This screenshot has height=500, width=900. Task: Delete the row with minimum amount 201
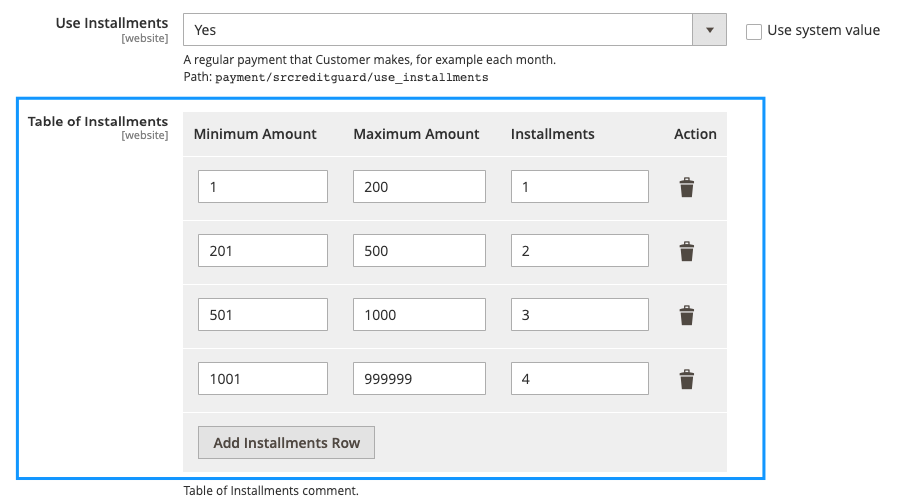(x=686, y=251)
